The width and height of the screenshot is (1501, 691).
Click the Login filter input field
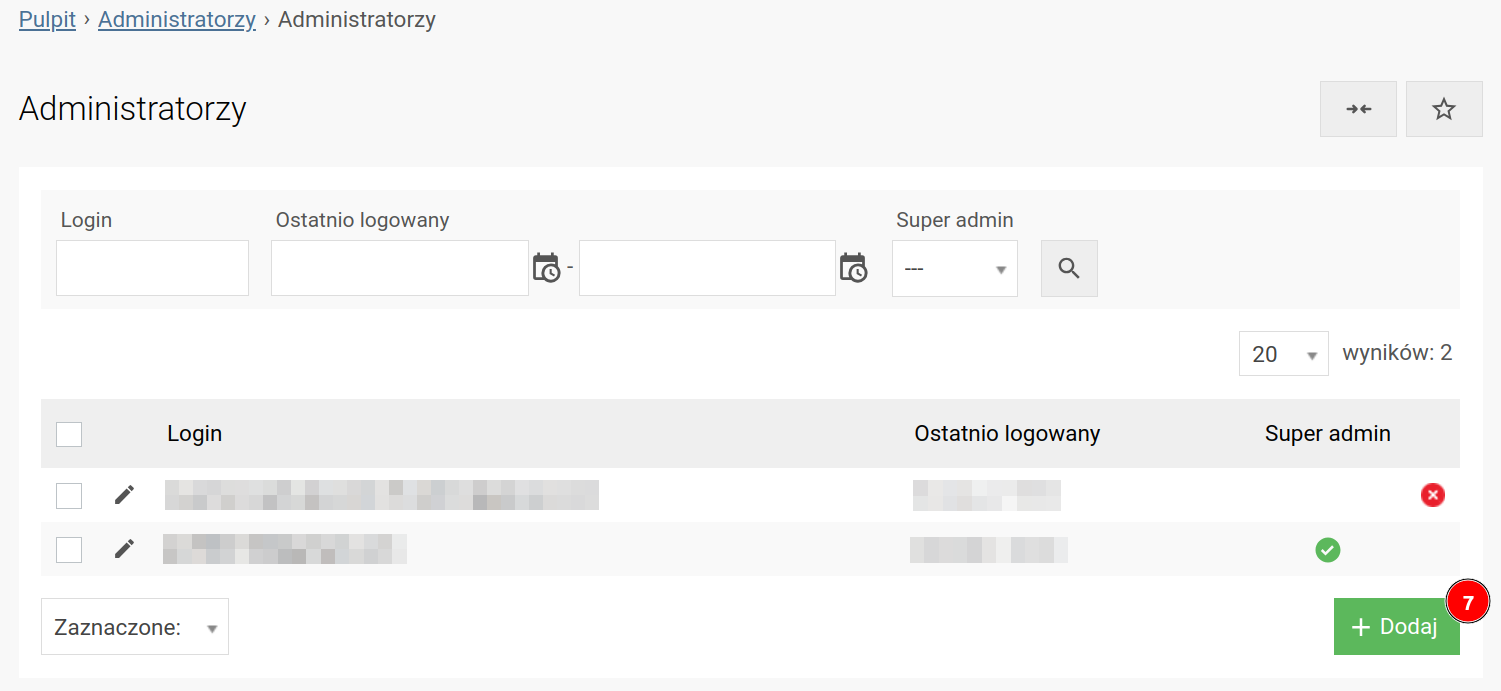pyautogui.click(x=152, y=268)
